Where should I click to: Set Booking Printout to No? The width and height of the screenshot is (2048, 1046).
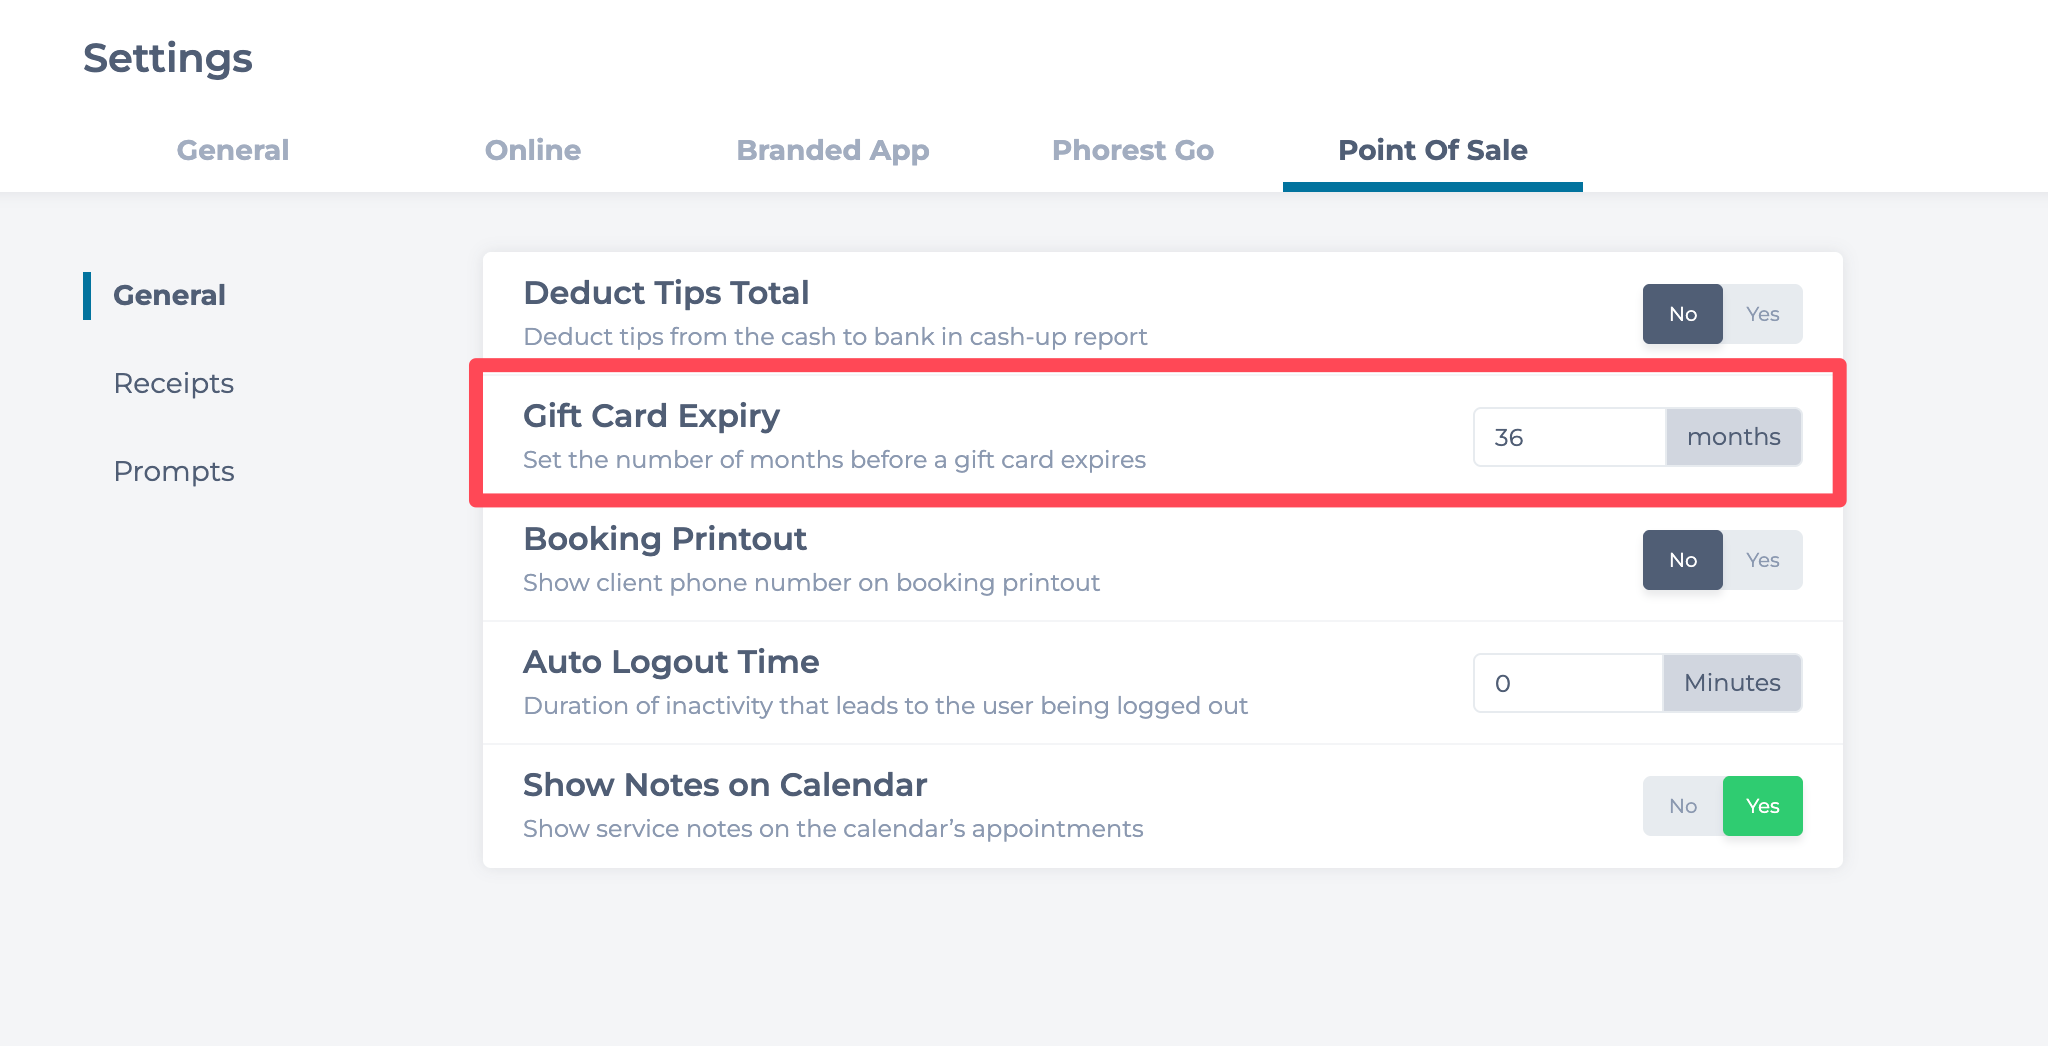coord(1682,560)
